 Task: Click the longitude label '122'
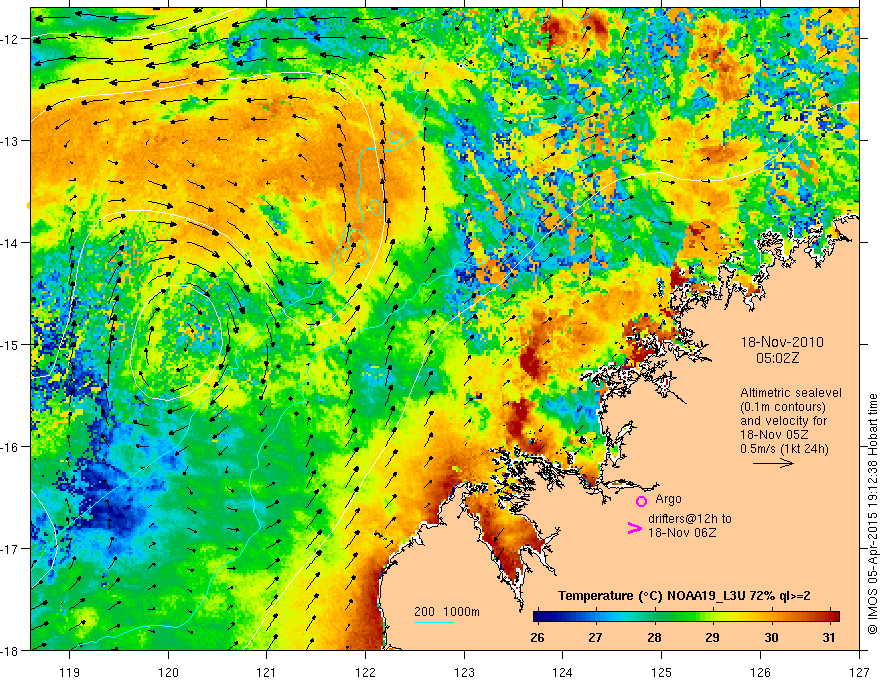coord(365,672)
